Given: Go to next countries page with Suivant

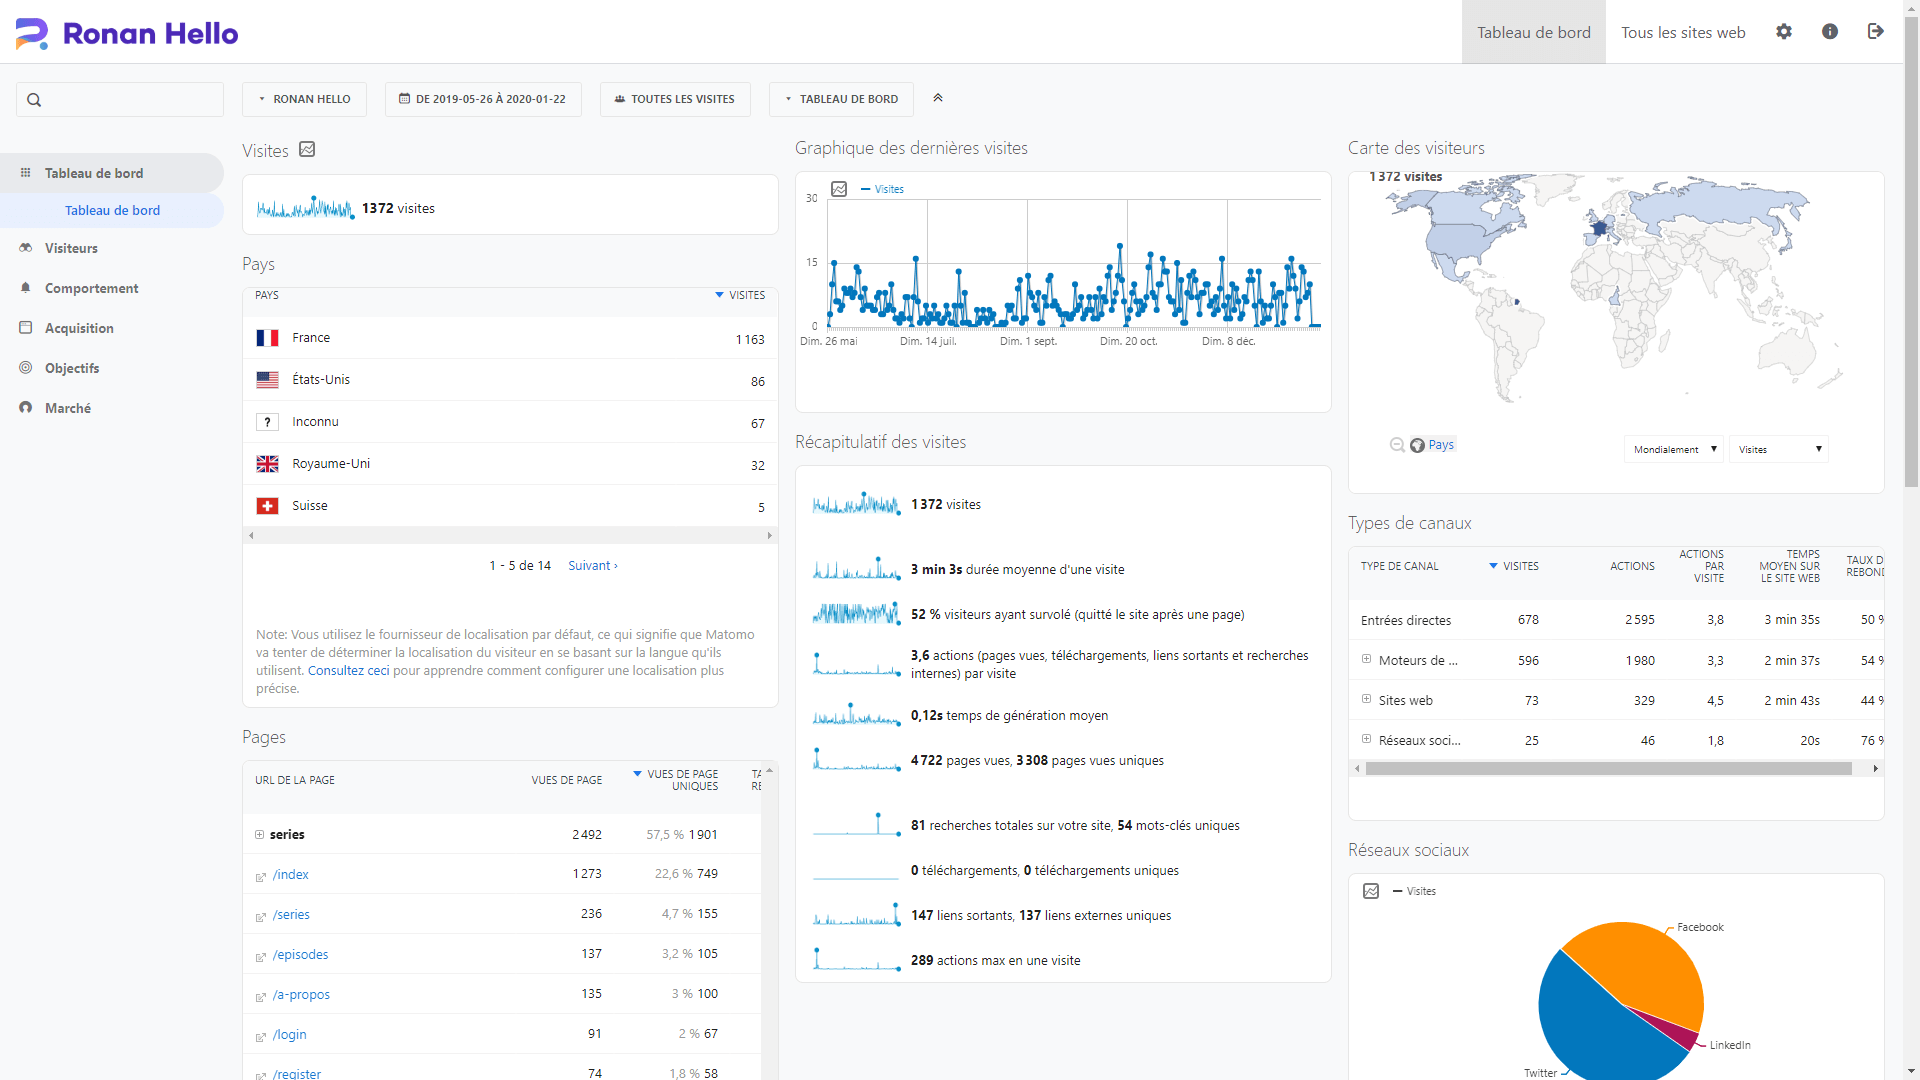Looking at the screenshot, I should click(592, 566).
